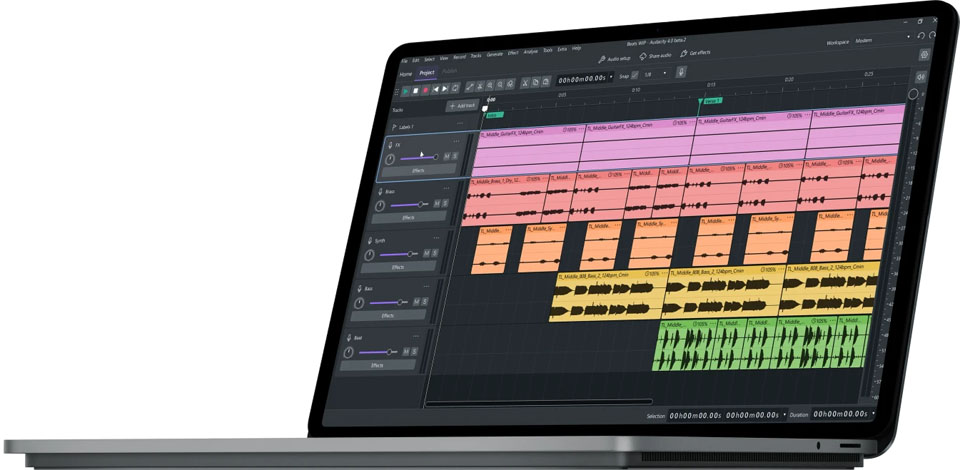
Task: Start playback with the green Play button
Action: click(x=406, y=90)
